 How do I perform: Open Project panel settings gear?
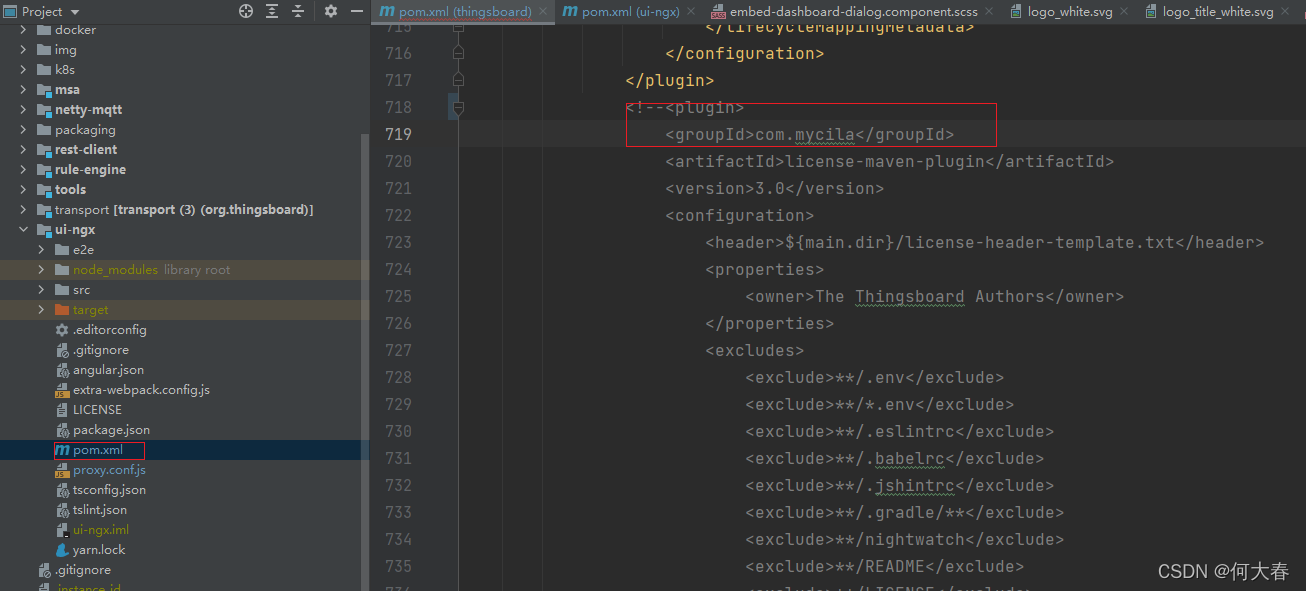[331, 11]
